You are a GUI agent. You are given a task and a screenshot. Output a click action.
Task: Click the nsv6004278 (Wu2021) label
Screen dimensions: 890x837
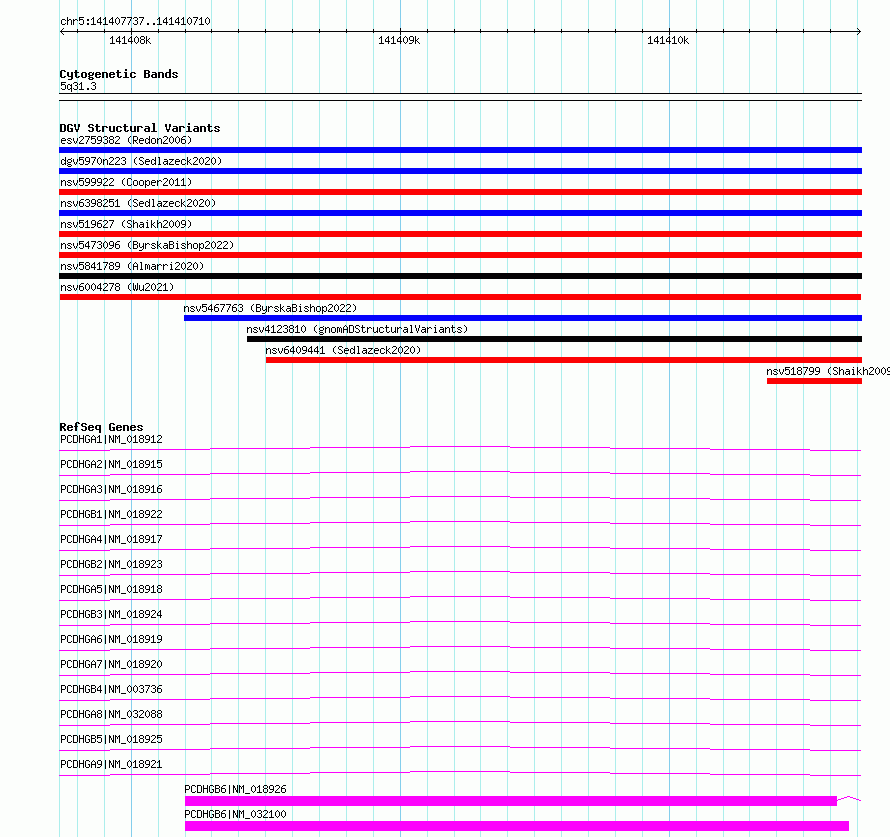click(x=117, y=287)
